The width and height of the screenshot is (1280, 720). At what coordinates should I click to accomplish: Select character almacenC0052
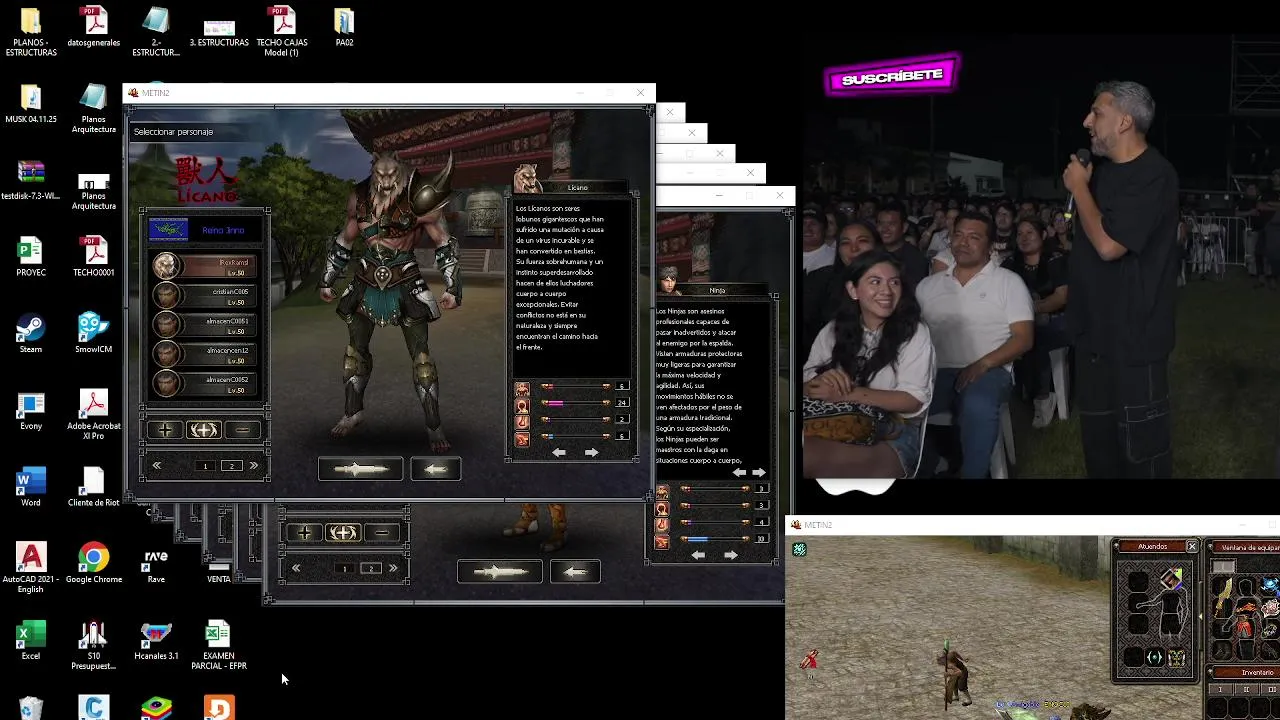[x=204, y=384]
